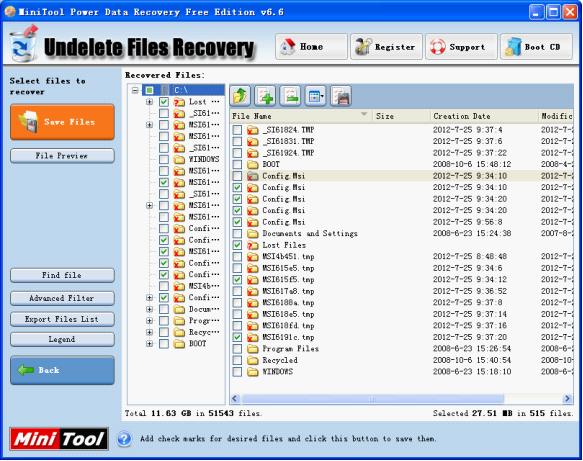Viewport: 583px width, 461px height.
Task: Click the Home icon button
Action: point(311,47)
